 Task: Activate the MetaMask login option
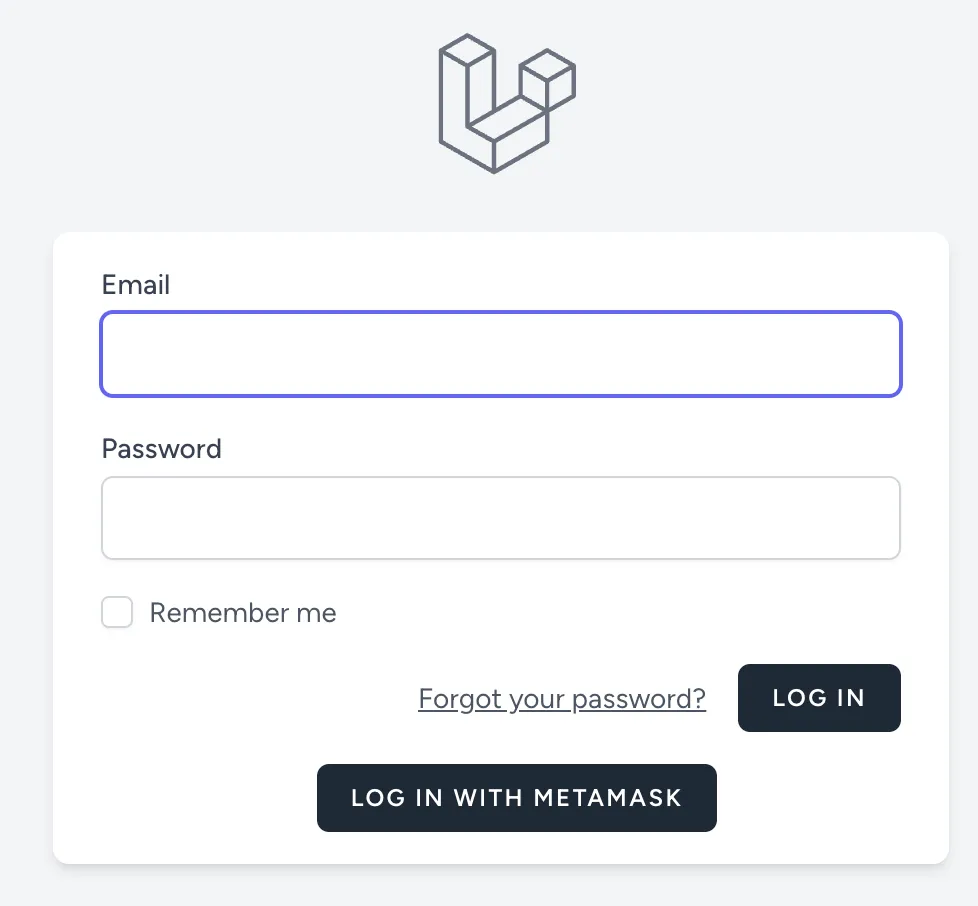tap(516, 797)
